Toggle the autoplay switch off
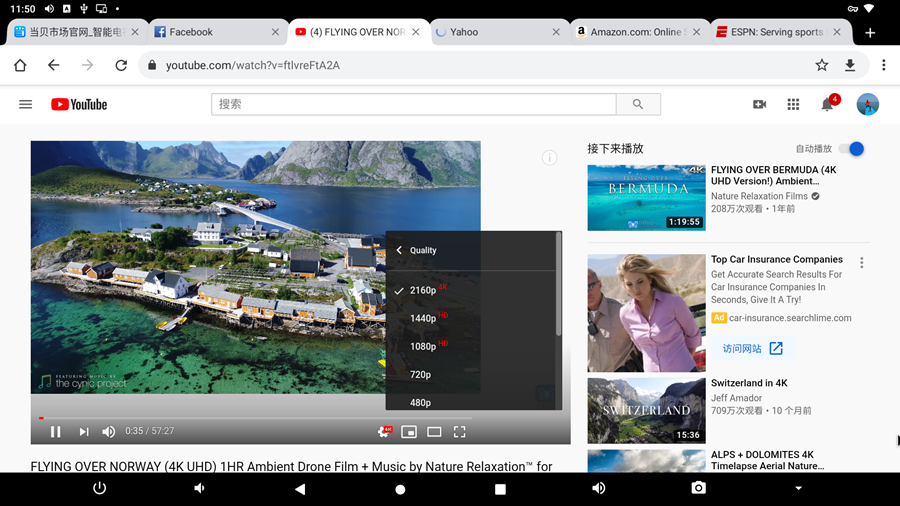The width and height of the screenshot is (900, 506). pos(851,149)
